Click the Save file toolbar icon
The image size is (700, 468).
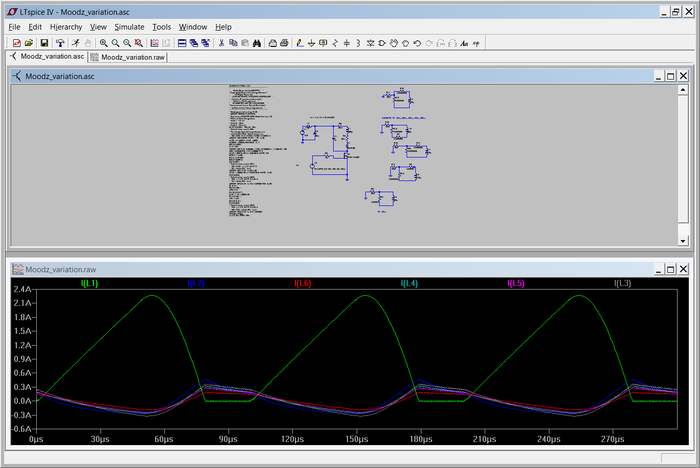tap(45, 43)
